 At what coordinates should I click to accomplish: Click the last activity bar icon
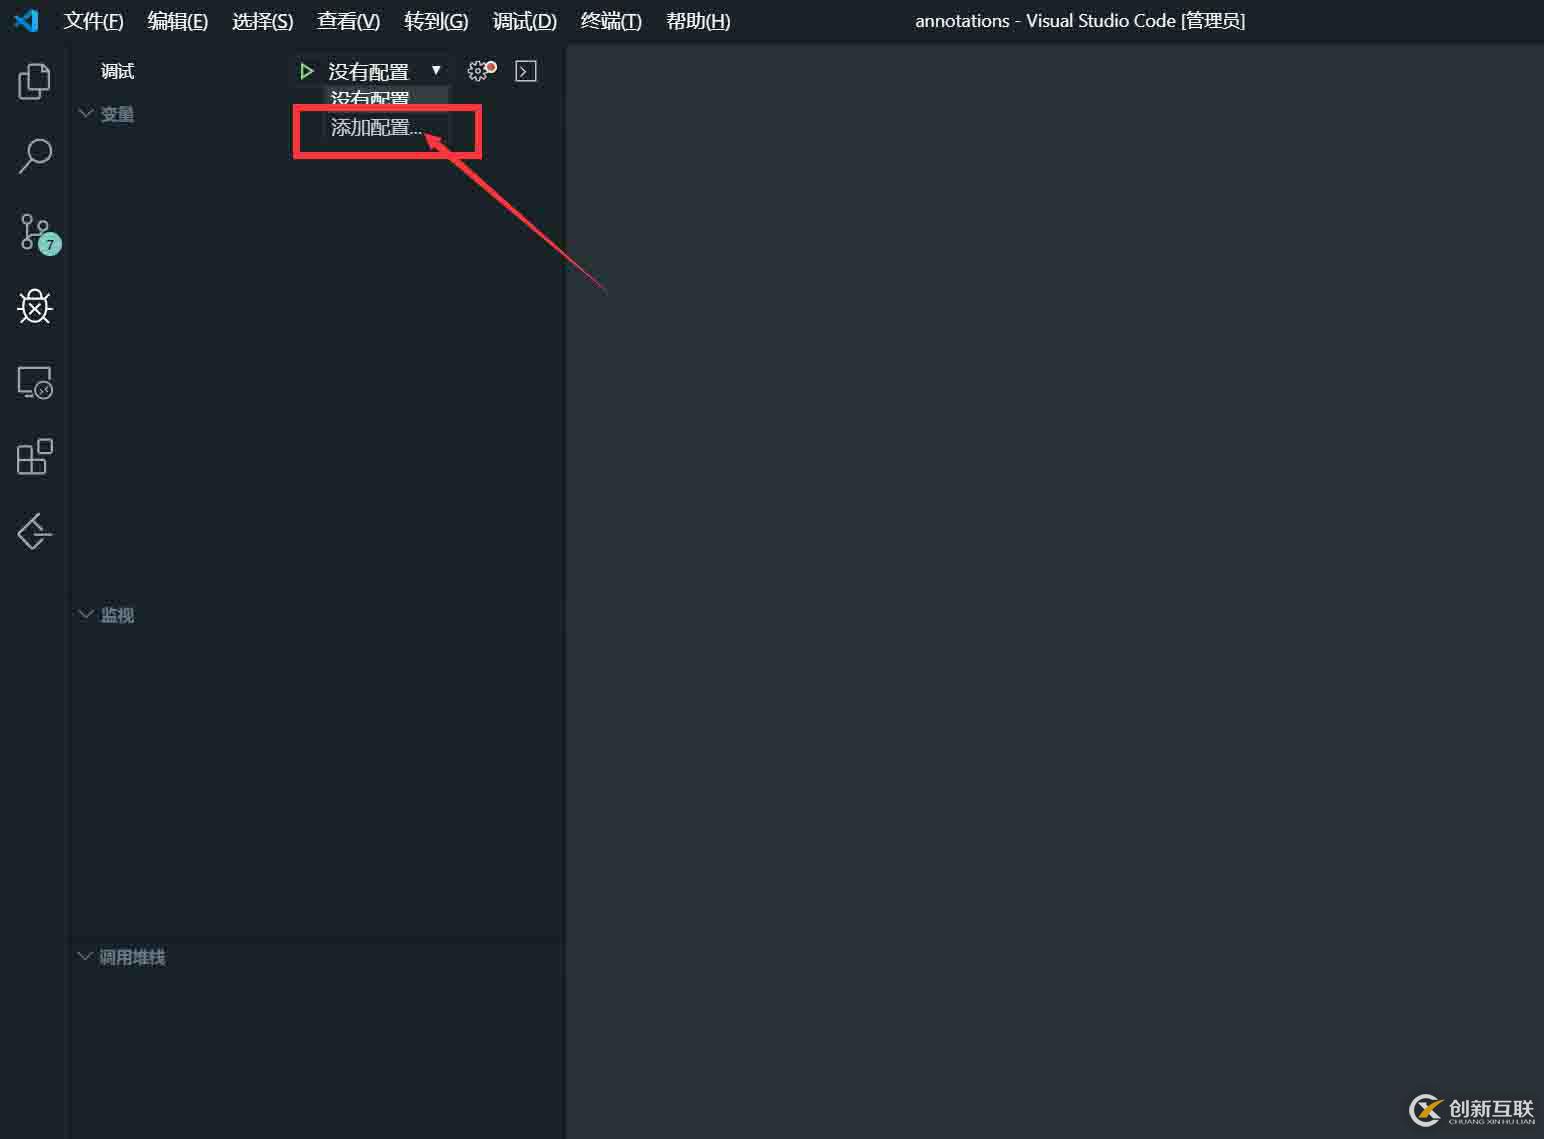pyautogui.click(x=34, y=531)
